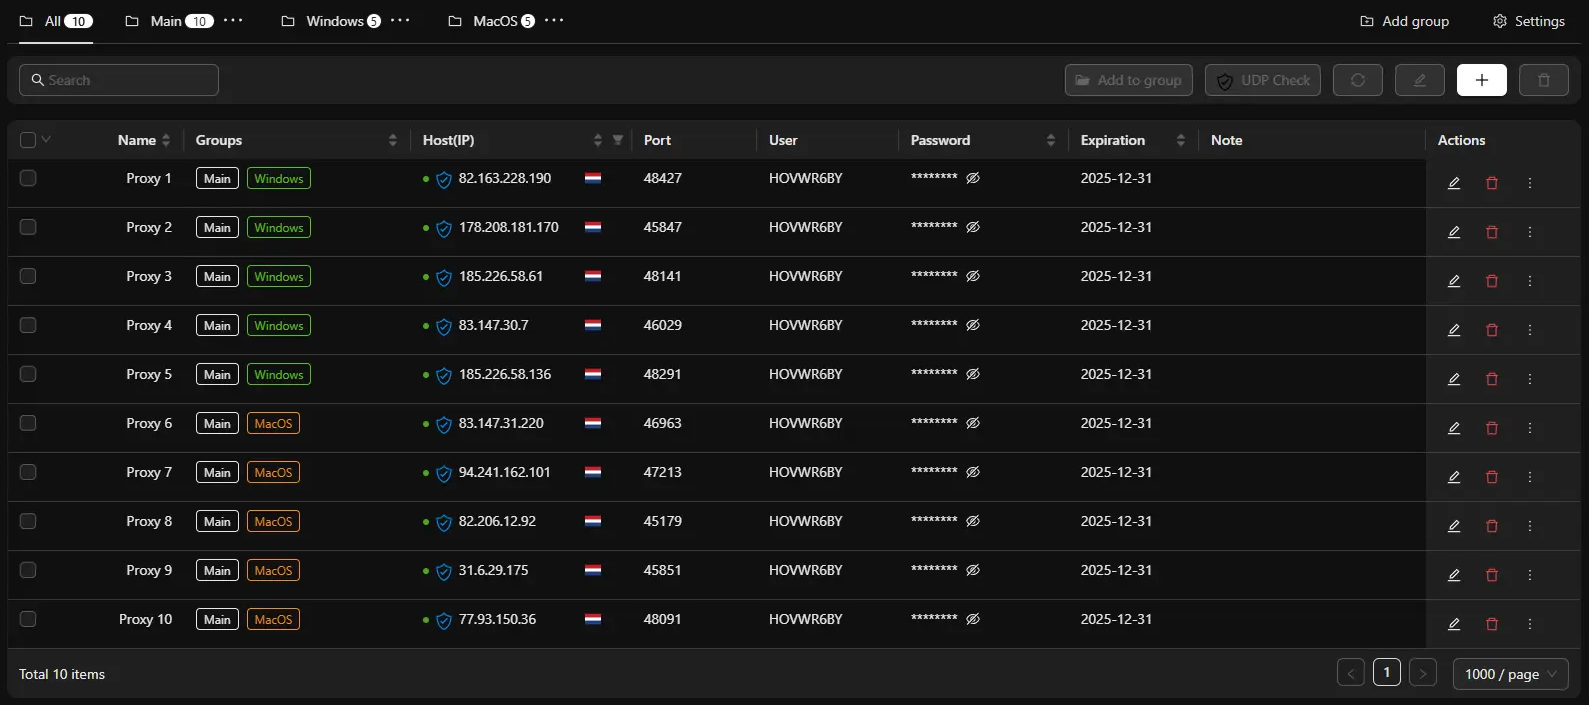Check the Proxy 1 row checkbox
The image size is (1589, 705).
[28, 178]
